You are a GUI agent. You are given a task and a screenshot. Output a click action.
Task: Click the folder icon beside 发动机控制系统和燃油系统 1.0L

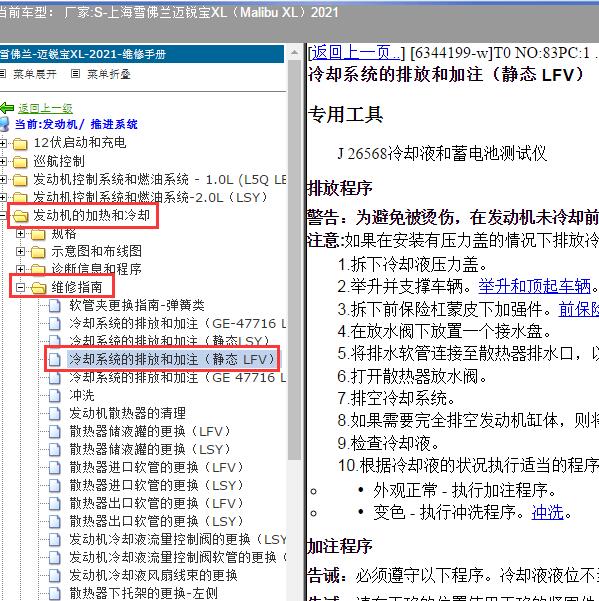20,180
